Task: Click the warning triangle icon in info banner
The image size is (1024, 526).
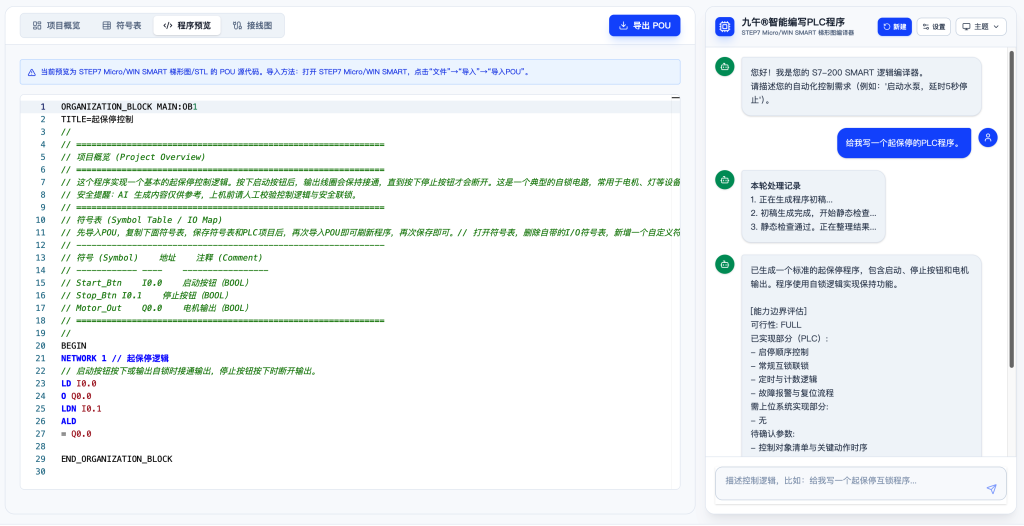Action: (x=32, y=72)
